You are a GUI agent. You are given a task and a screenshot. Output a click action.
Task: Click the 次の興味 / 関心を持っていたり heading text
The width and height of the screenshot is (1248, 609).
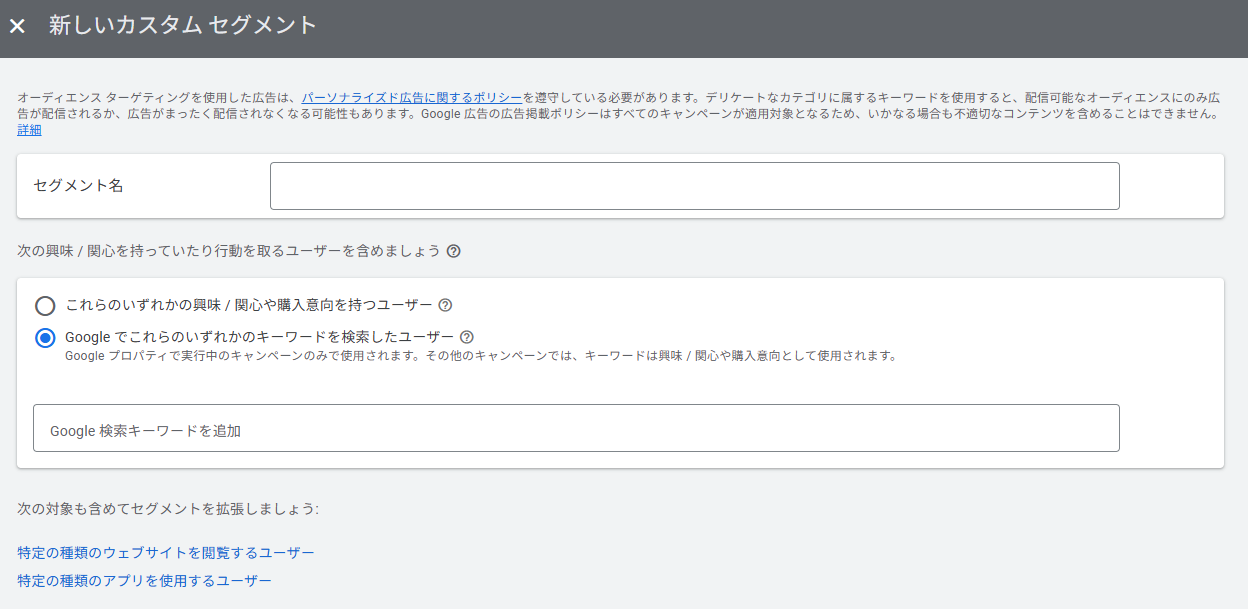[x=228, y=251]
